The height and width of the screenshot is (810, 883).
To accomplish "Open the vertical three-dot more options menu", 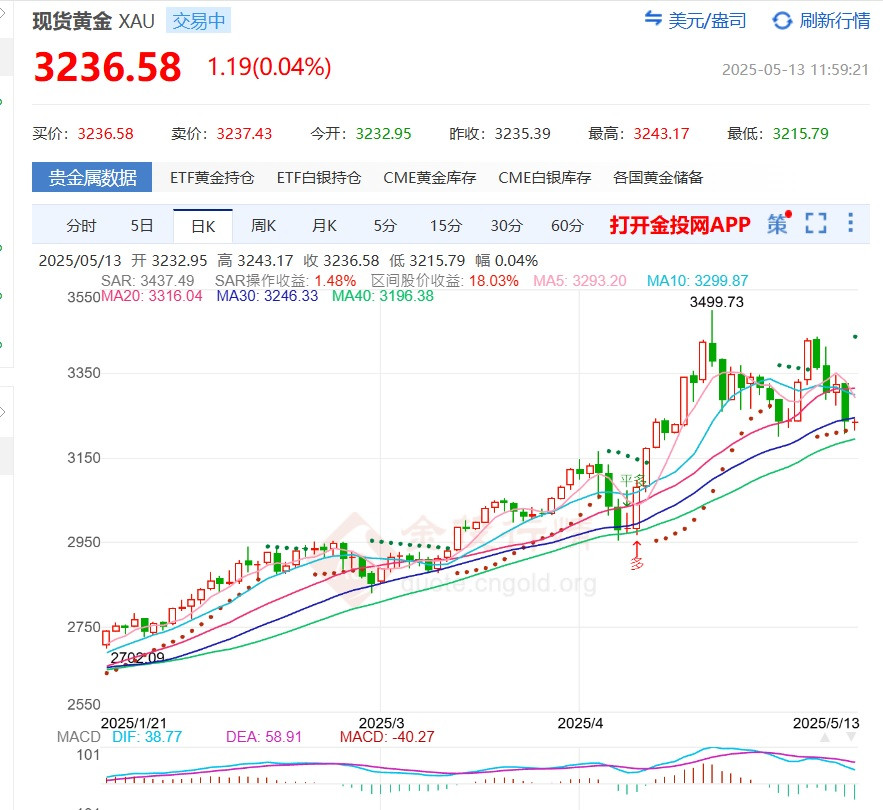I will tap(851, 223).
